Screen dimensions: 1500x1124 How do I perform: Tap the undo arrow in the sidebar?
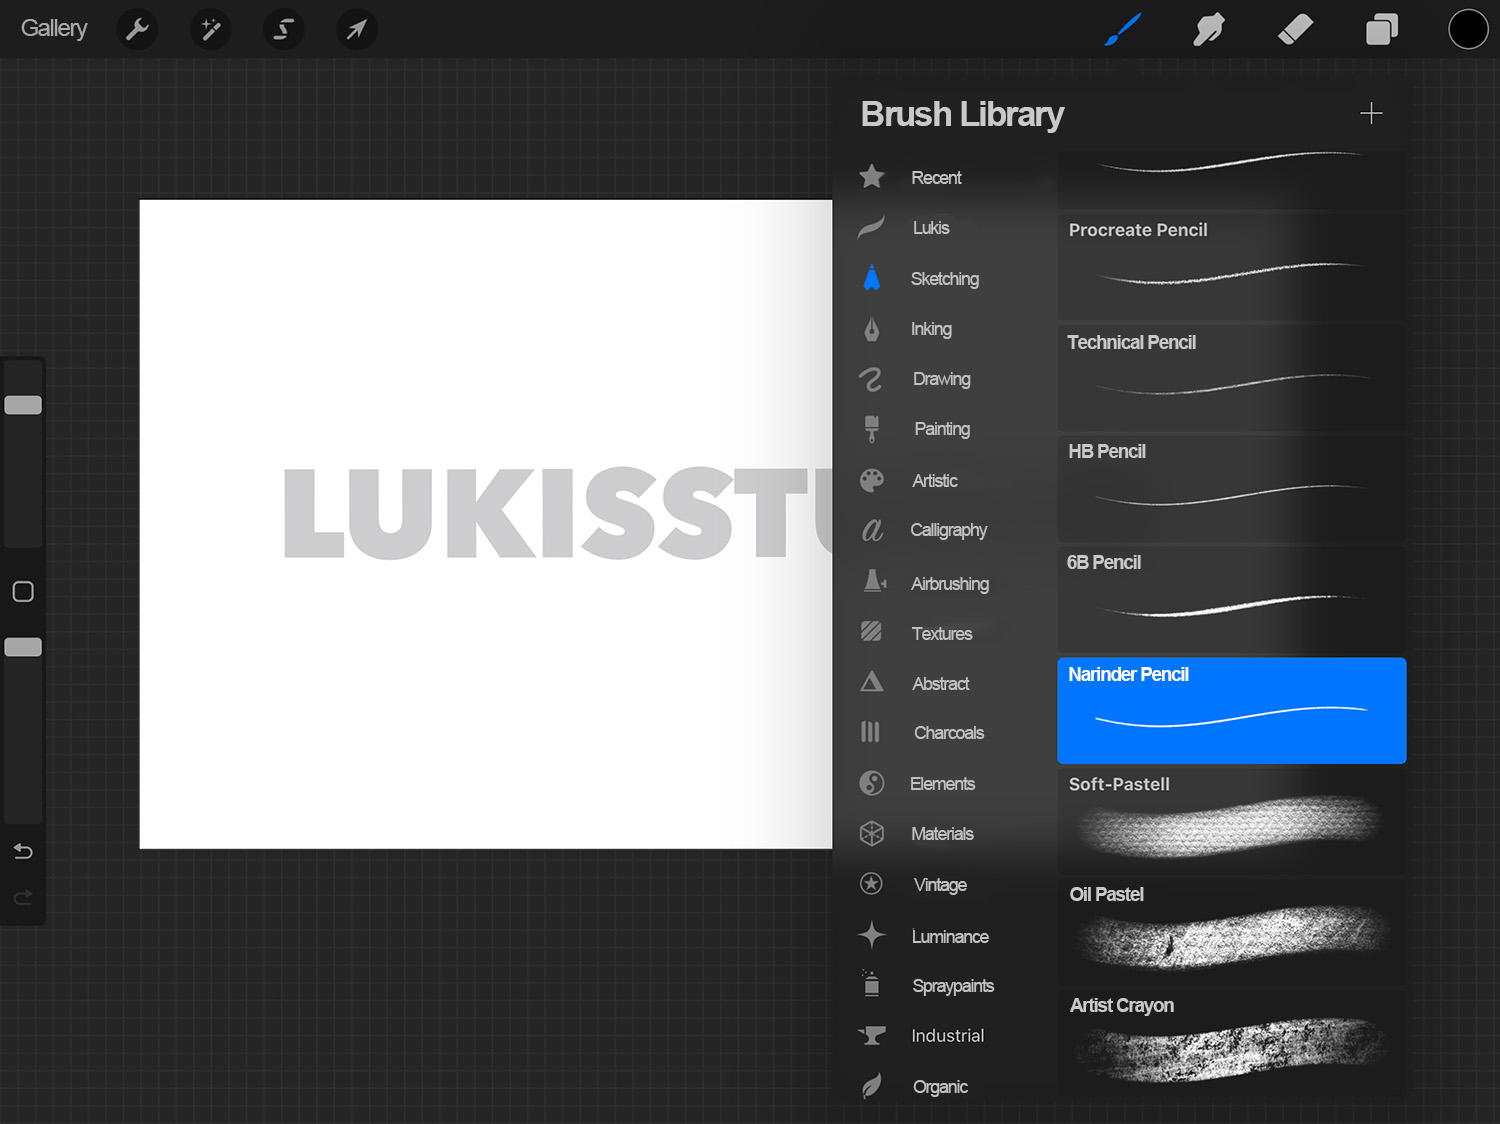pyautogui.click(x=22, y=851)
